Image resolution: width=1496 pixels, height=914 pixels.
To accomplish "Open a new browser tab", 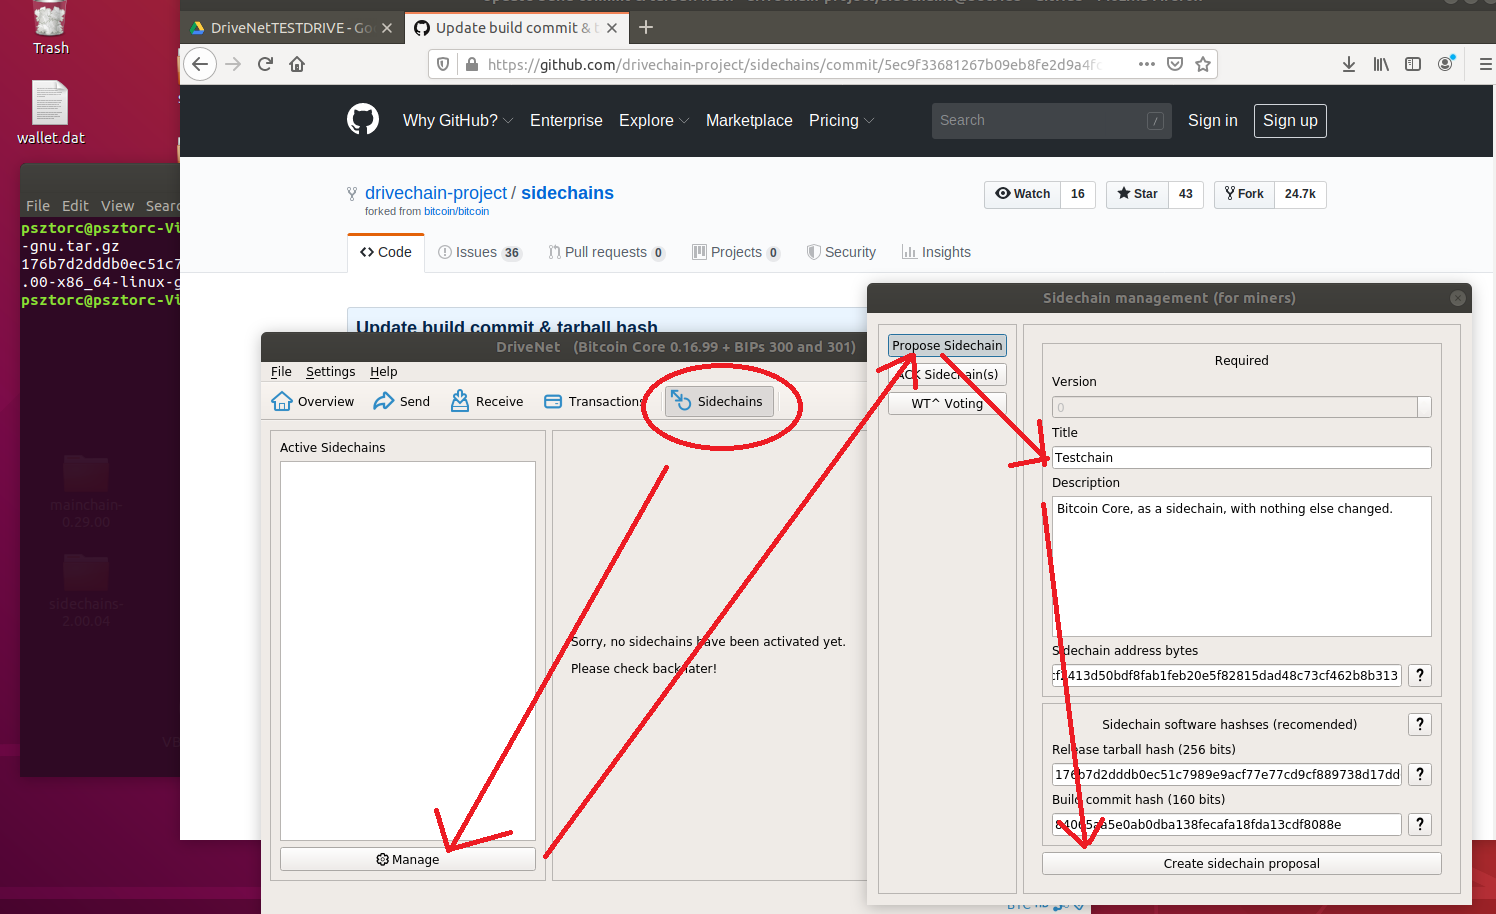I will [646, 27].
